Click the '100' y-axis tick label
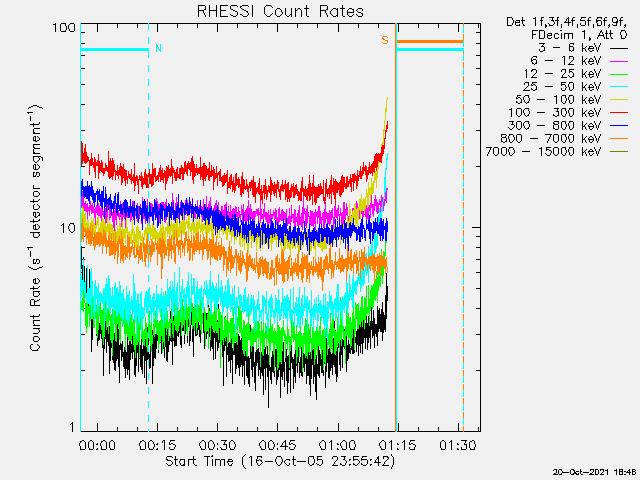 [x=64, y=28]
